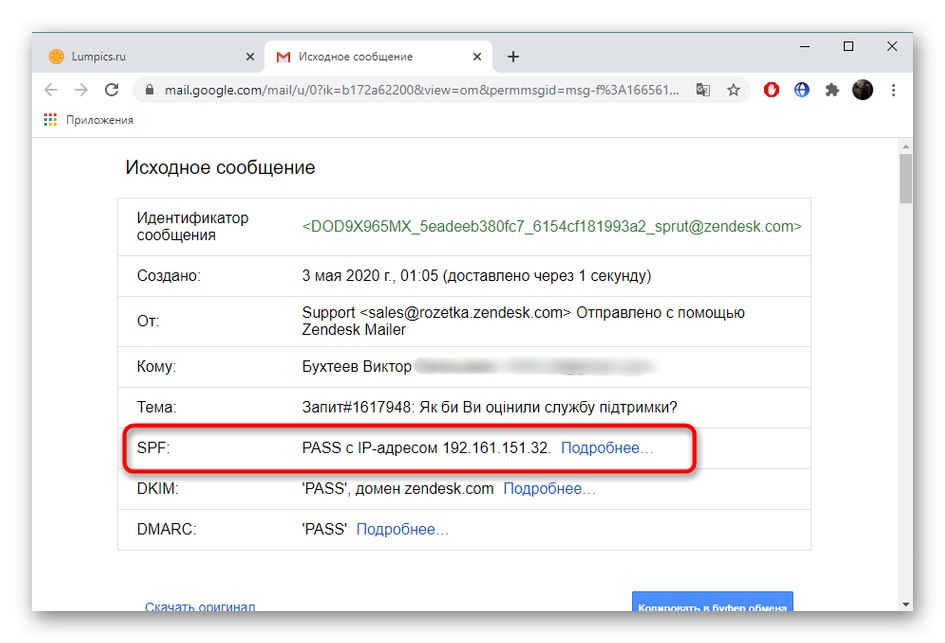Click Подробнее link in DMARC row
Viewport: 945px width, 643px height.
tap(402, 529)
